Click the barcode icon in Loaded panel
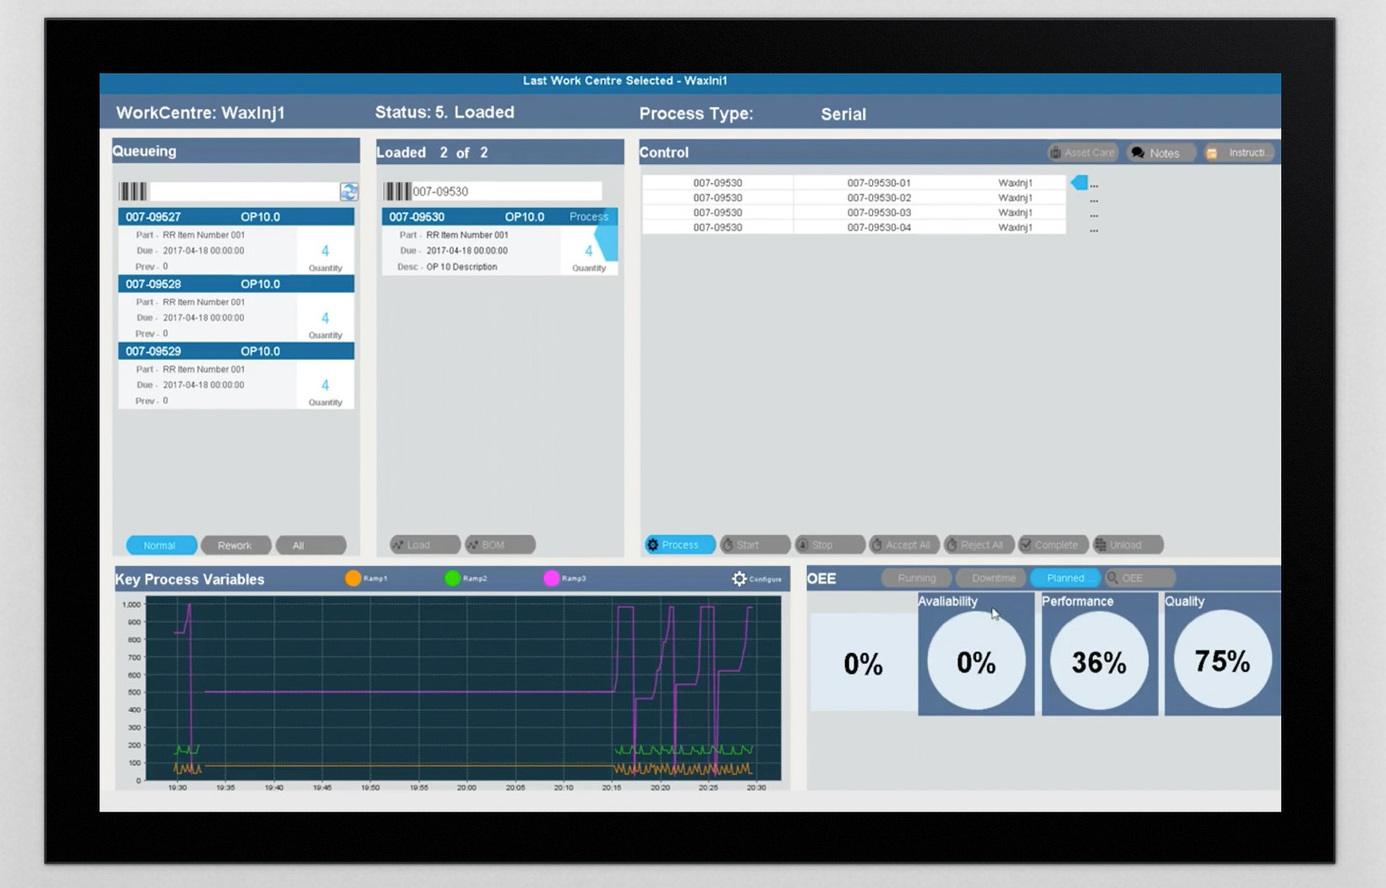 coord(398,191)
